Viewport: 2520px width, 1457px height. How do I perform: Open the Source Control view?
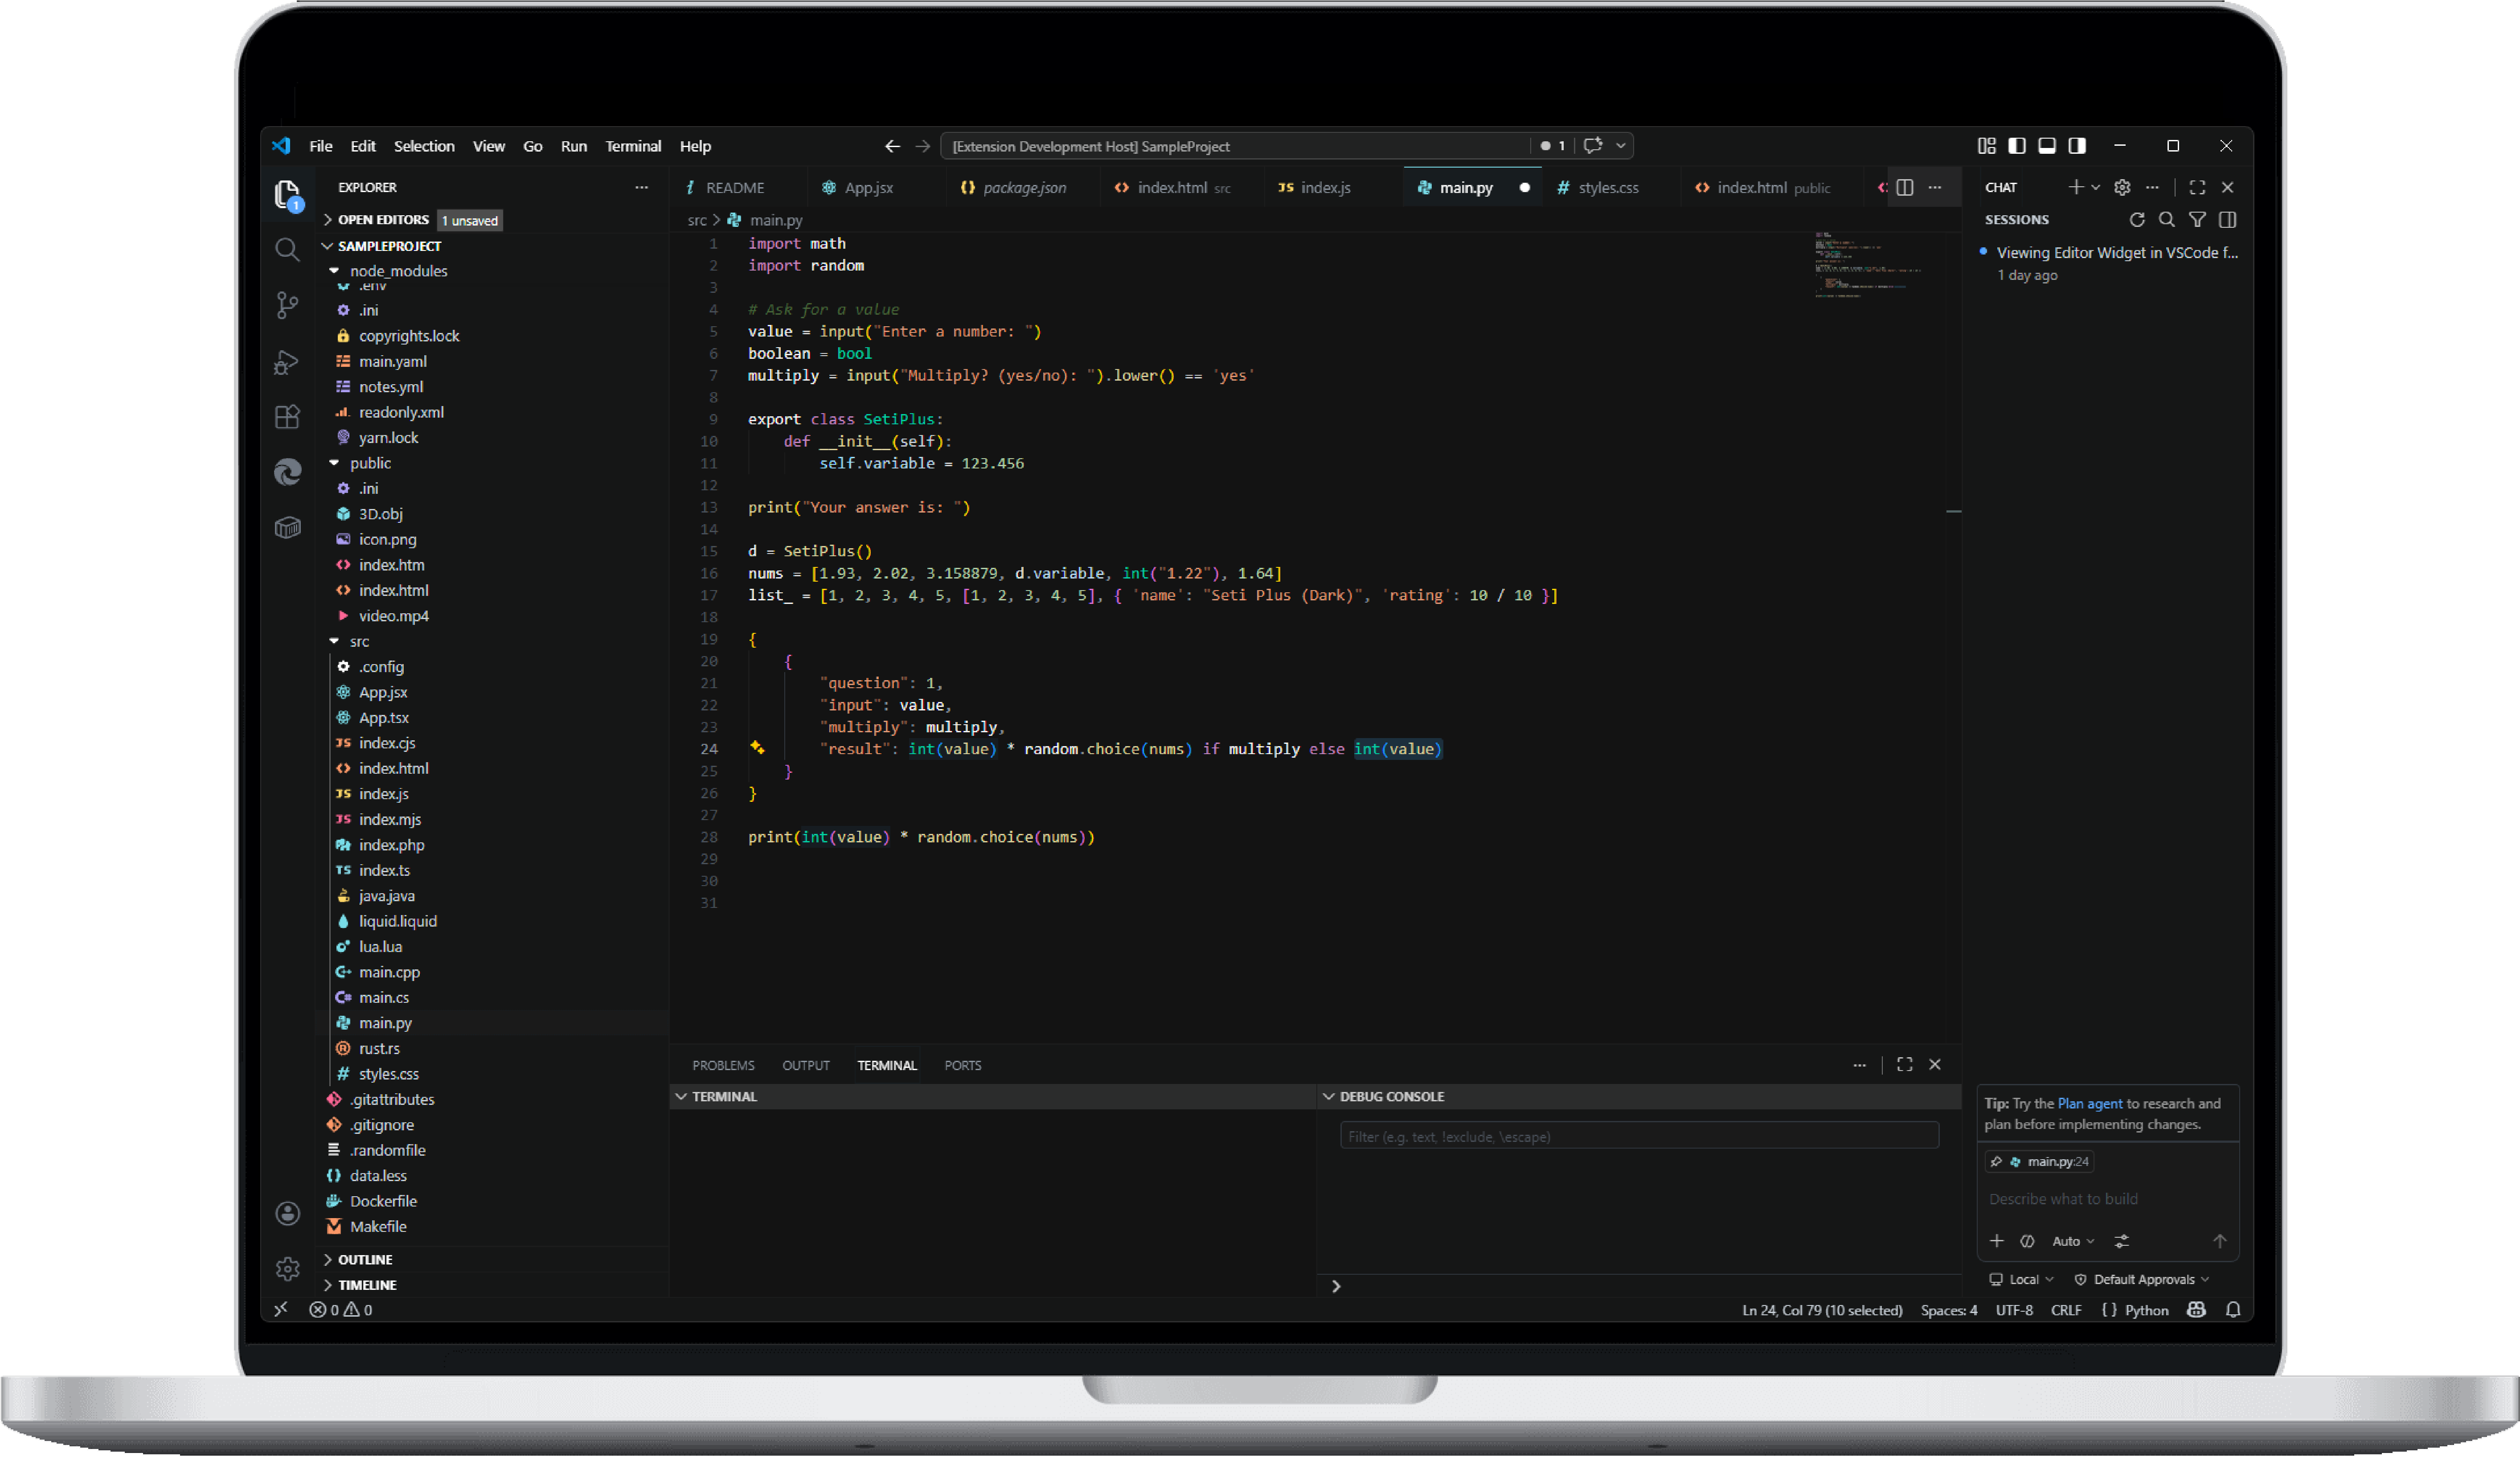pos(287,305)
